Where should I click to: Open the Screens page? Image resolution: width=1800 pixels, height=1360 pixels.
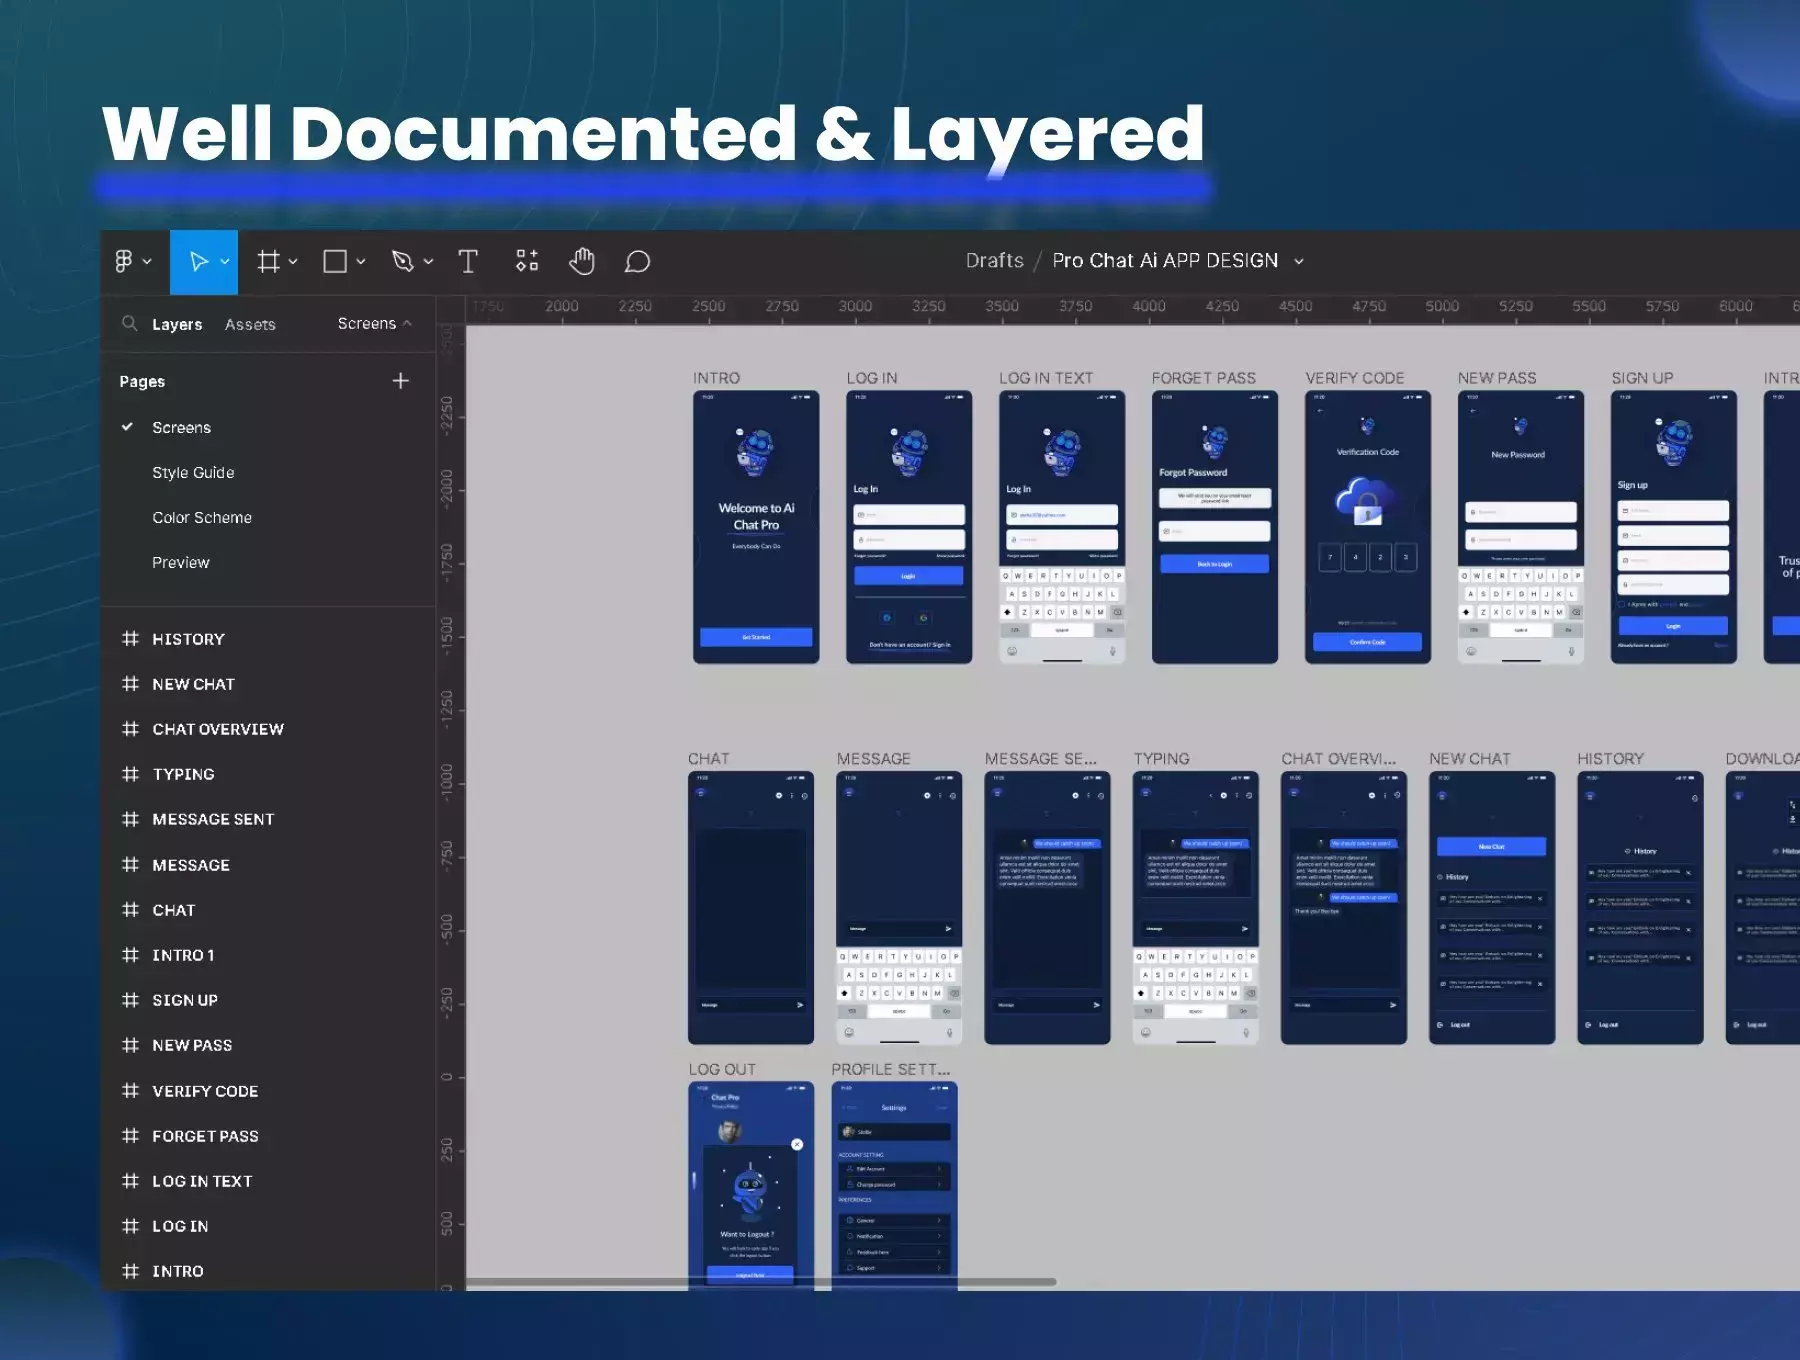point(181,427)
